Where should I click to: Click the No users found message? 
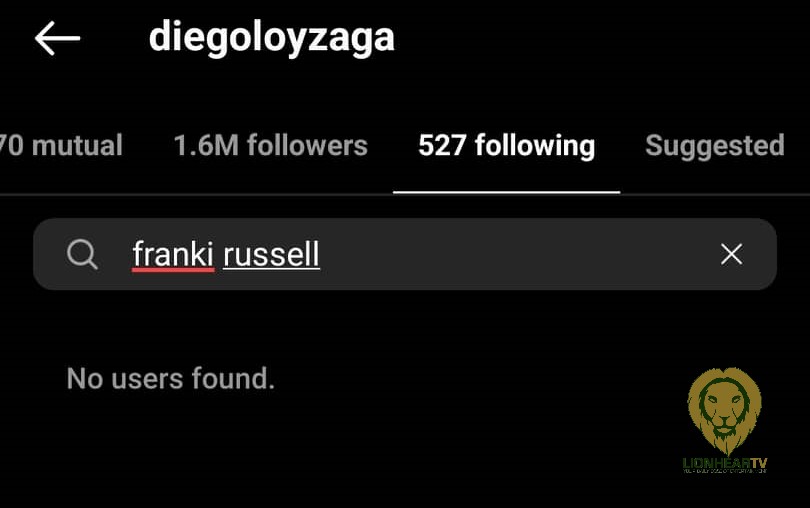(170, 378)
